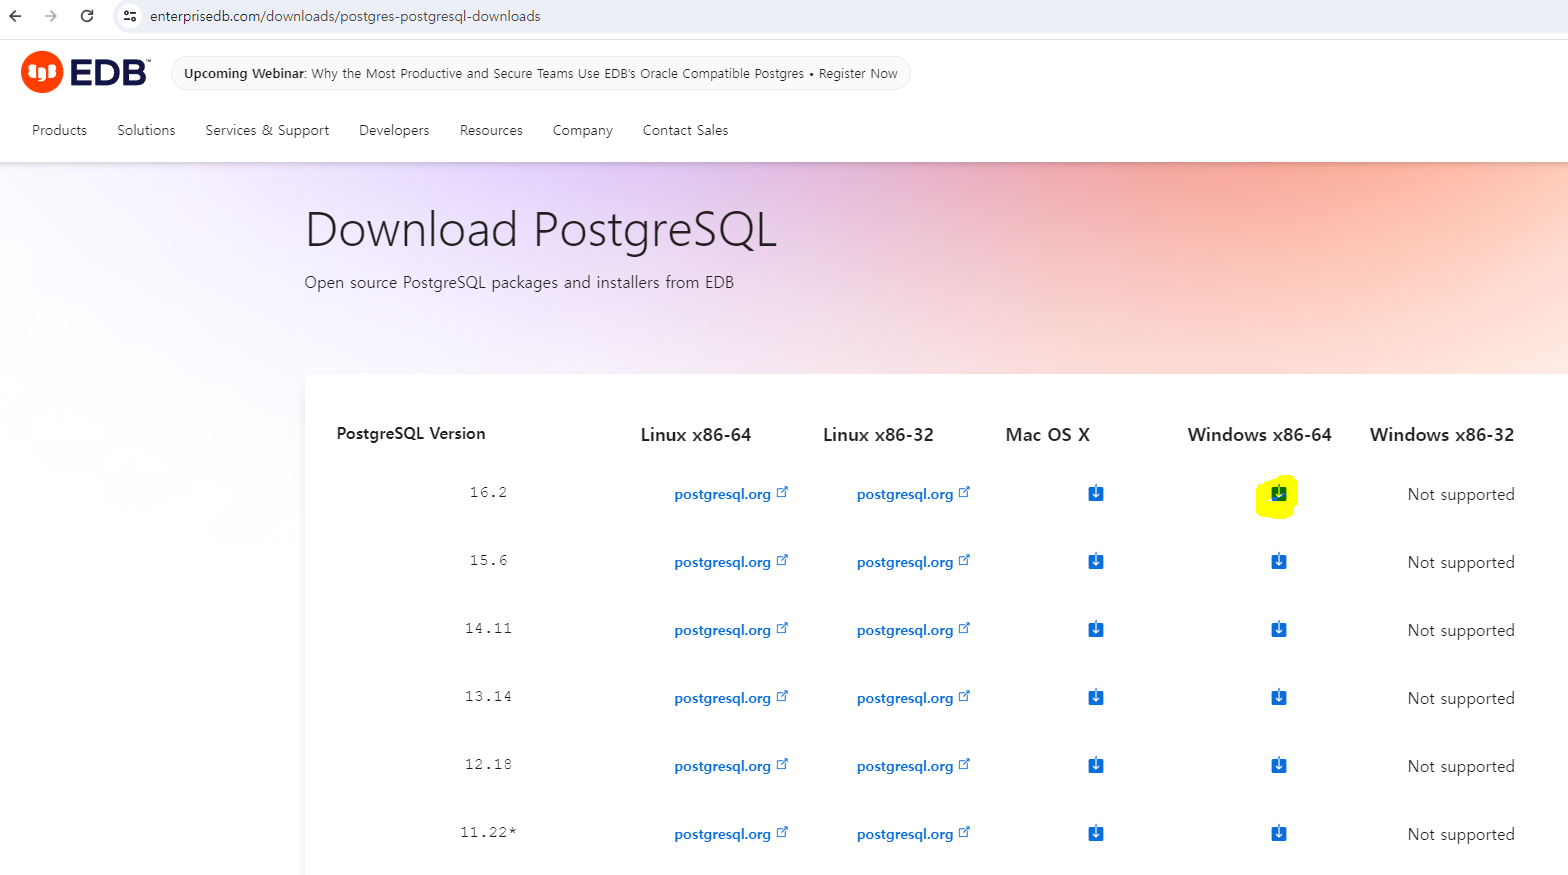Select the version text 13.14
This screenshot has height=875, width=1568.
[488, 696]
